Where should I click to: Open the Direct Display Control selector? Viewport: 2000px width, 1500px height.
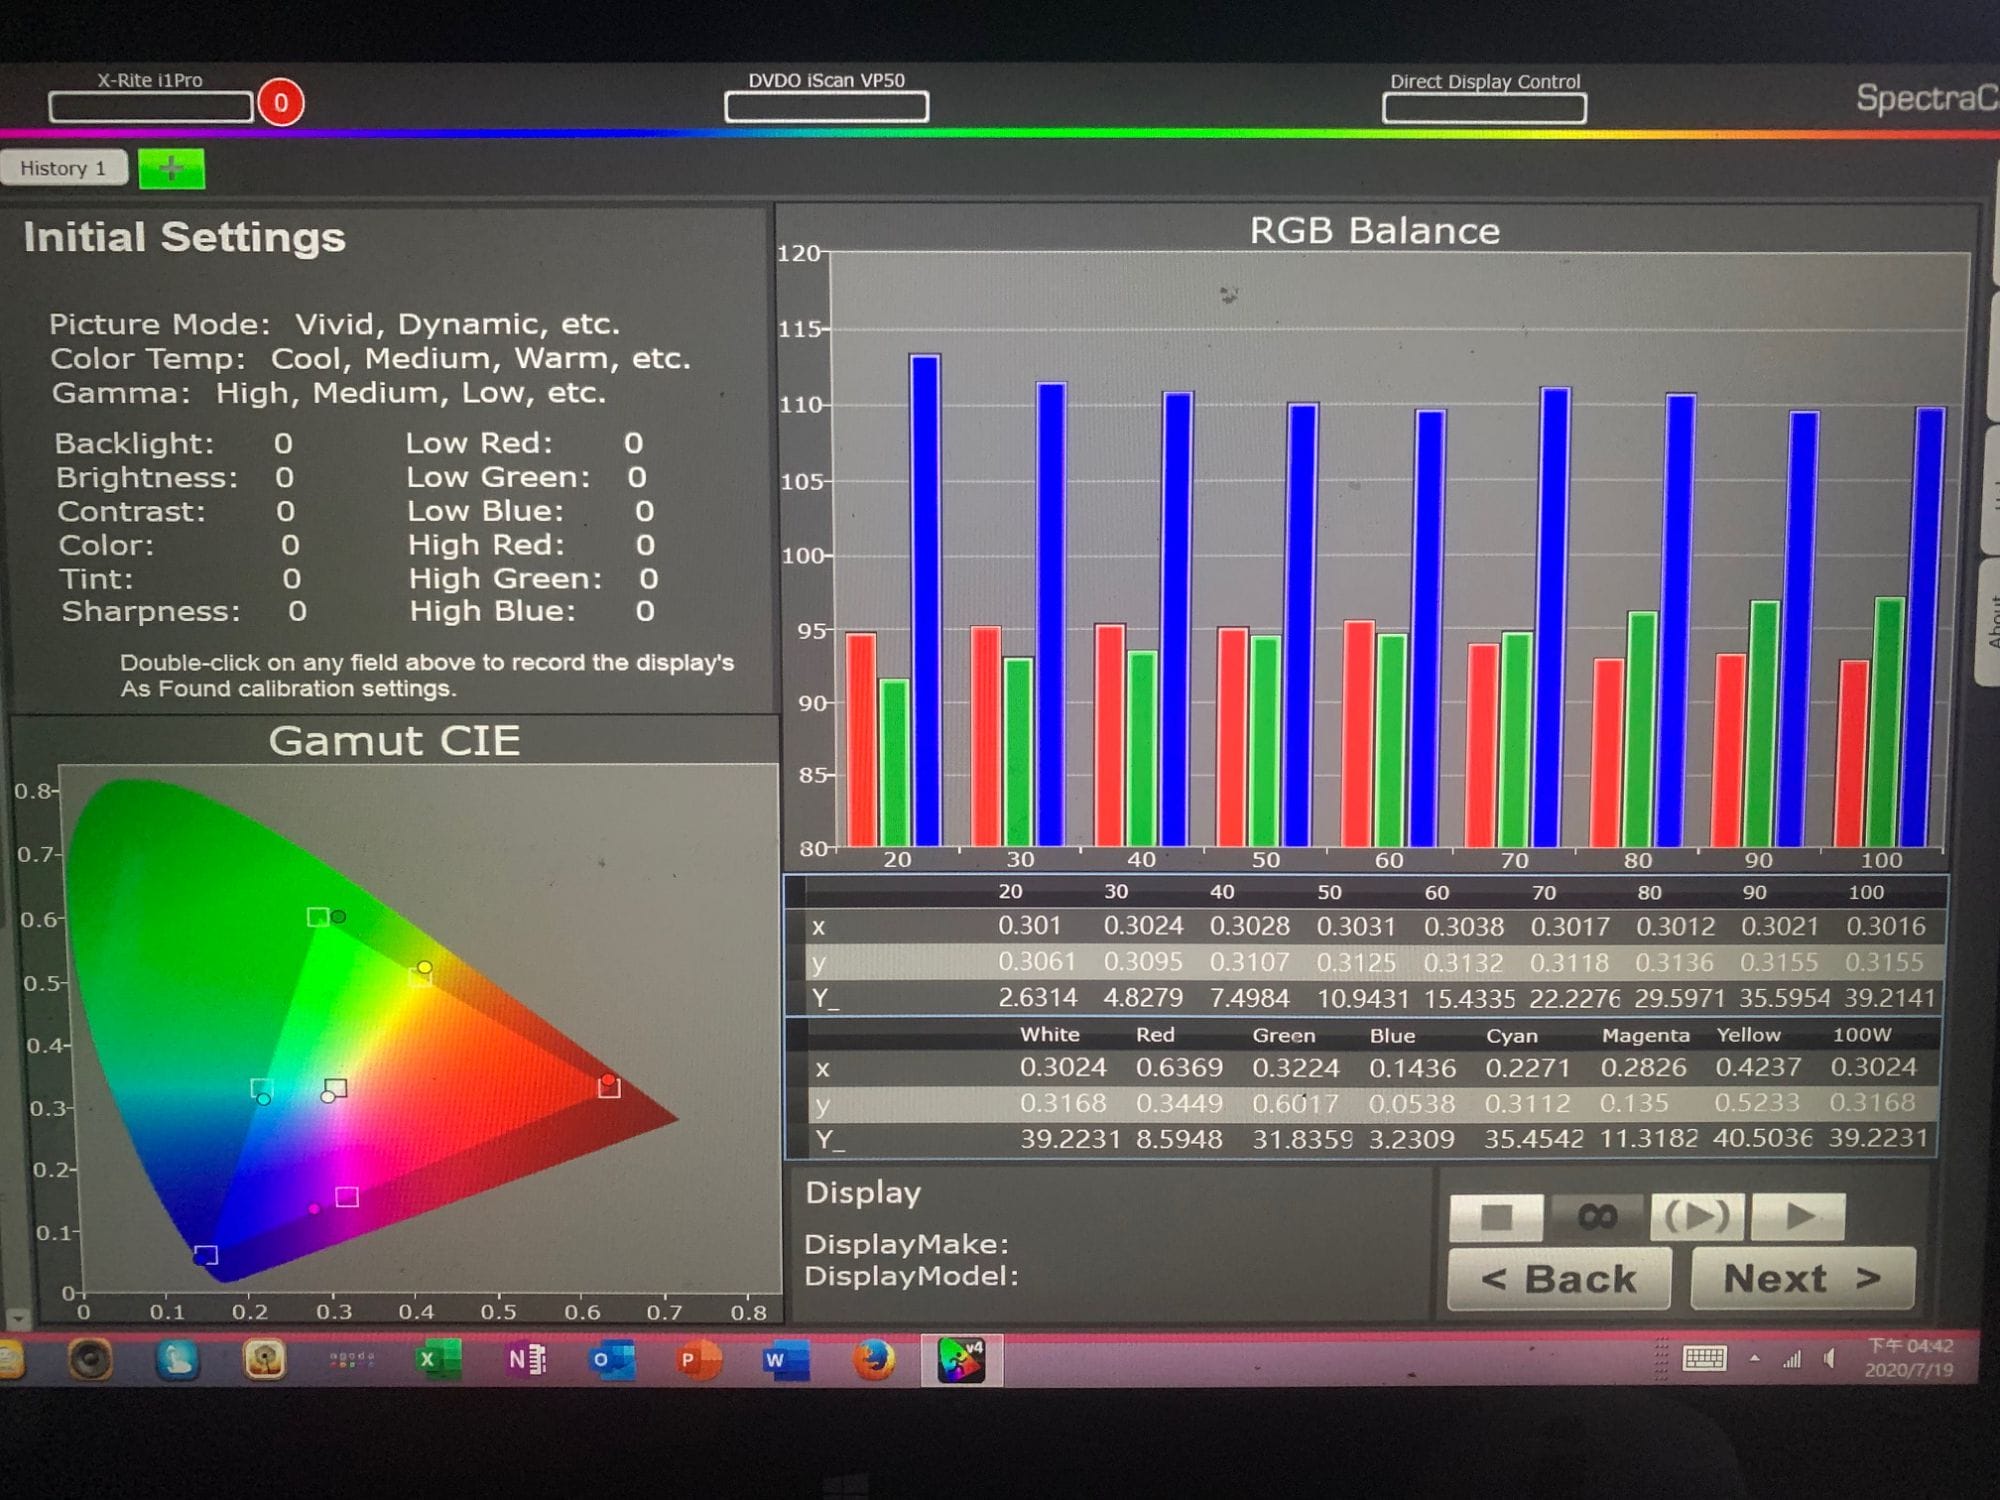coord(1484,109)
